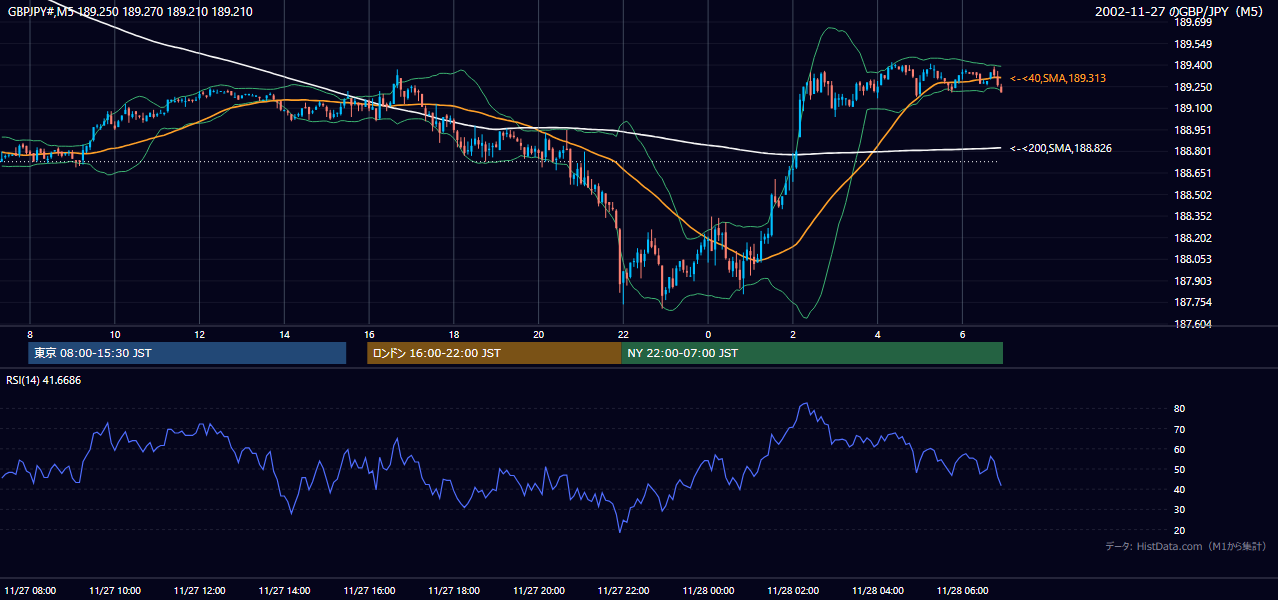The image size is (1278, 600).
Task: Click price axis level 187.754
Action: tap(1192, 302)
